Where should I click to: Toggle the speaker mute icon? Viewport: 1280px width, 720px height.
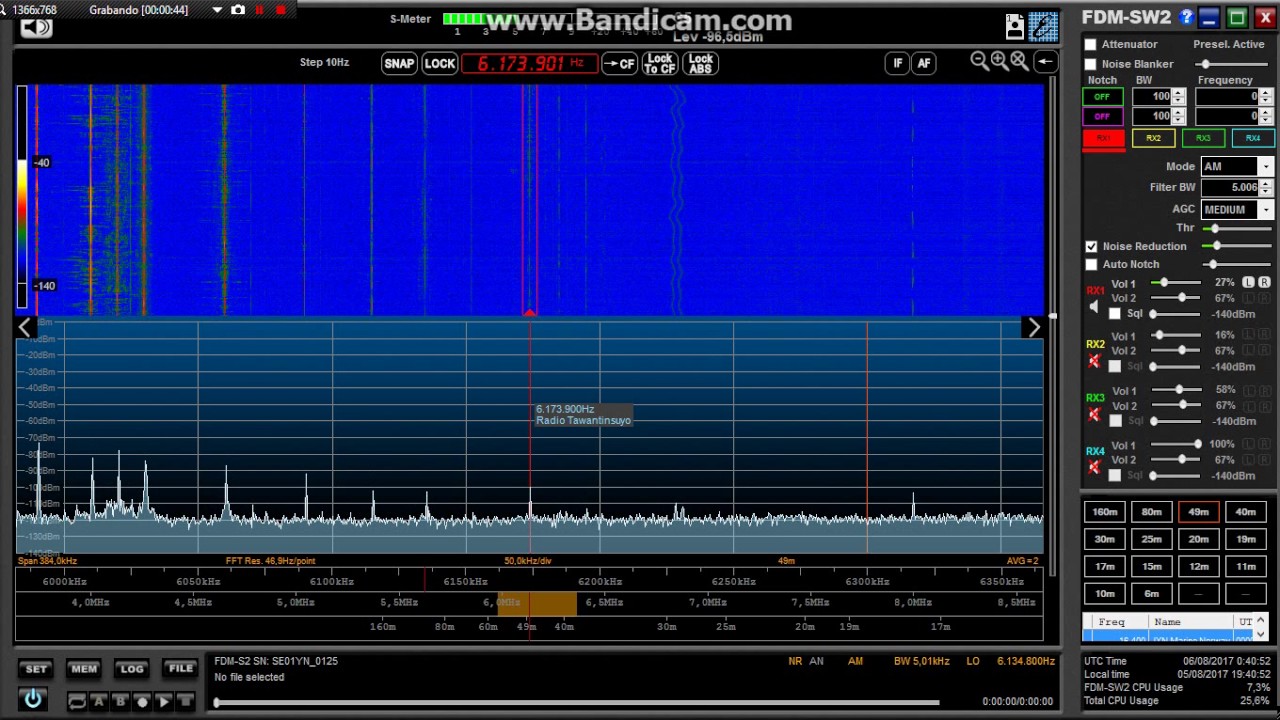[36, 27]
